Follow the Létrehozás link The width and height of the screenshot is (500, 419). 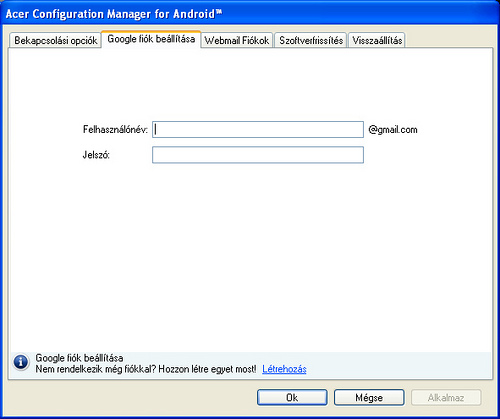[284, 369]
